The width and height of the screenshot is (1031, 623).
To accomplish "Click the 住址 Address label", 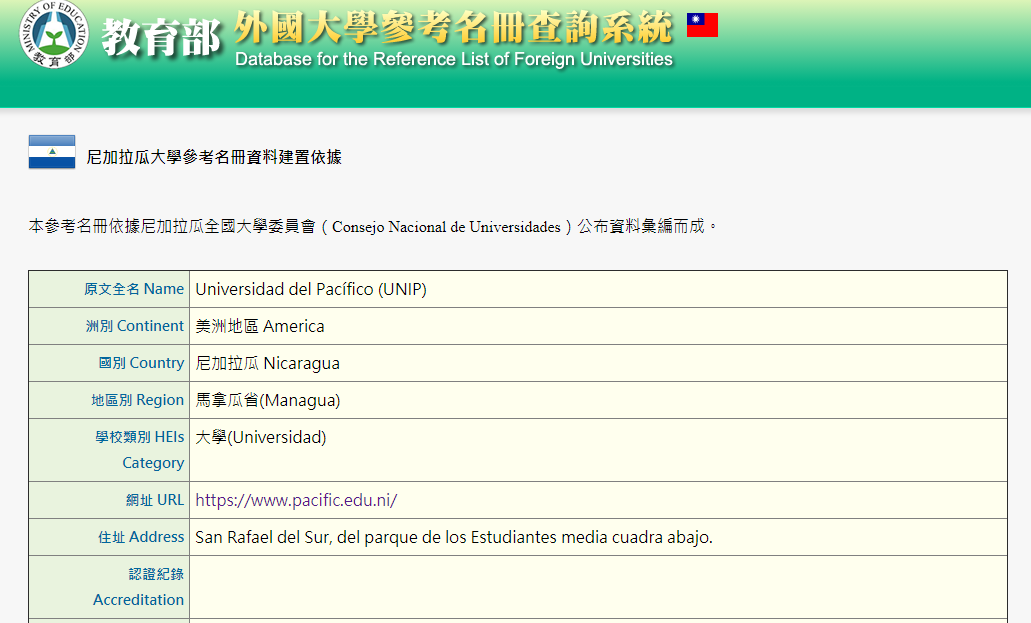I will 141,537.
